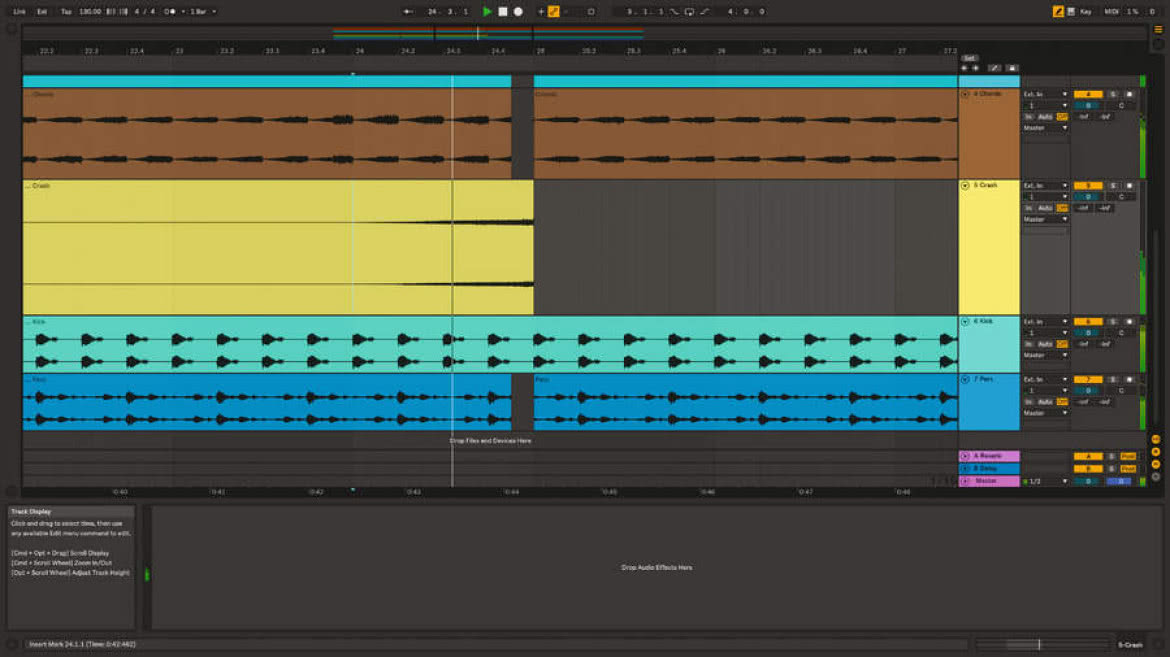Click the 4 Chords track volume field
Image resolution: width=1170 pixels, height=657 pixels.
pyautogui.click(x=1088, y=105)
